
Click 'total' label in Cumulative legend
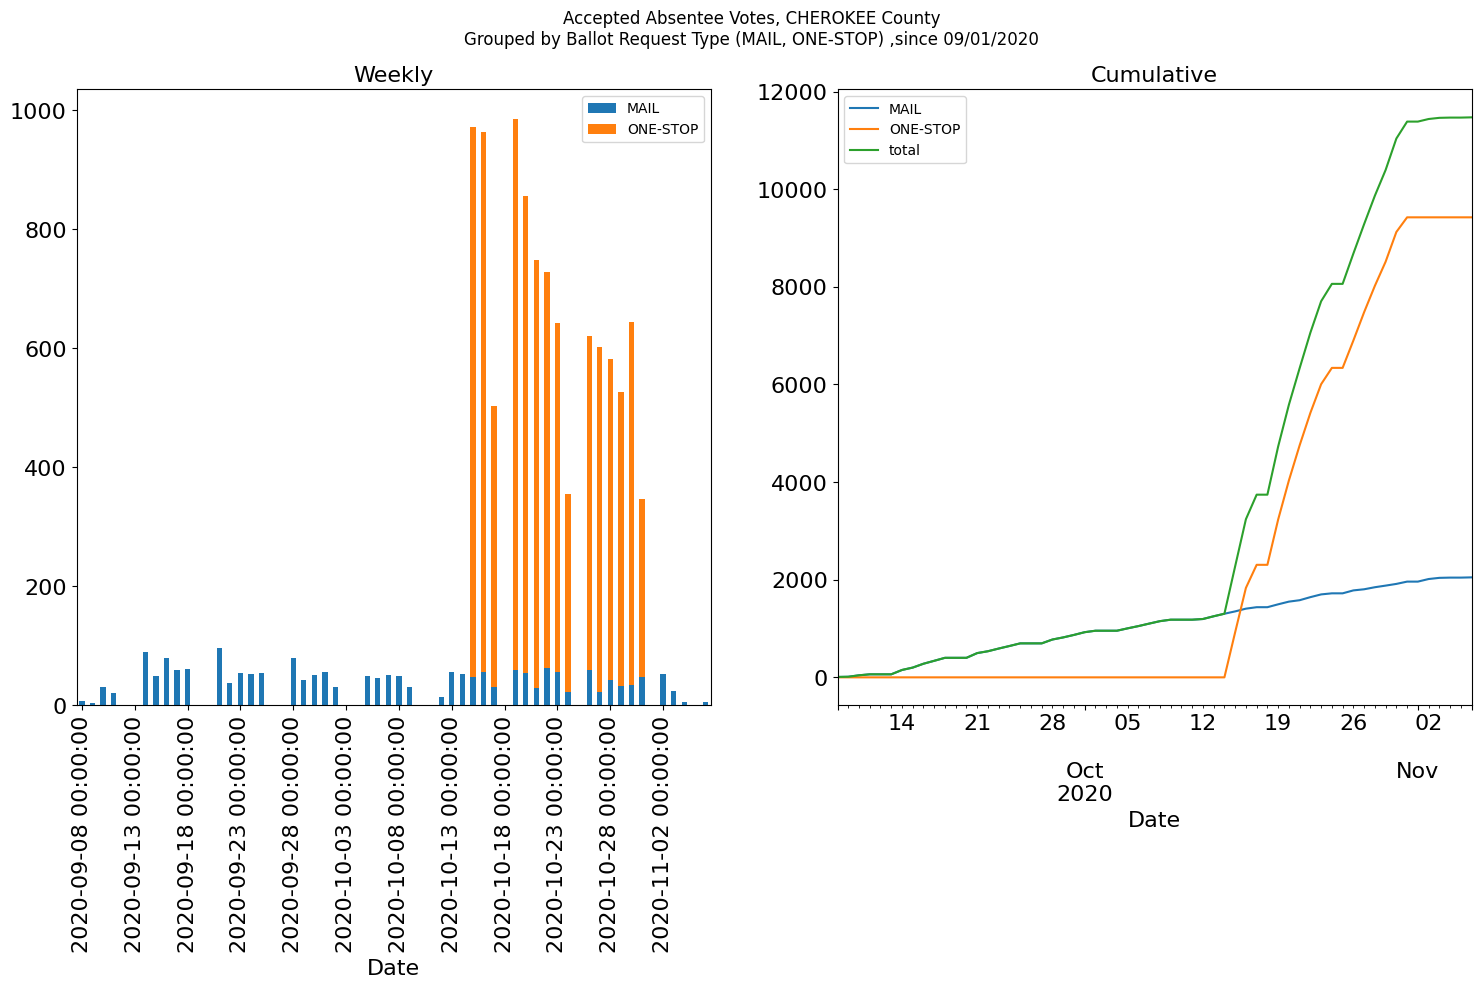click(904, 150)
